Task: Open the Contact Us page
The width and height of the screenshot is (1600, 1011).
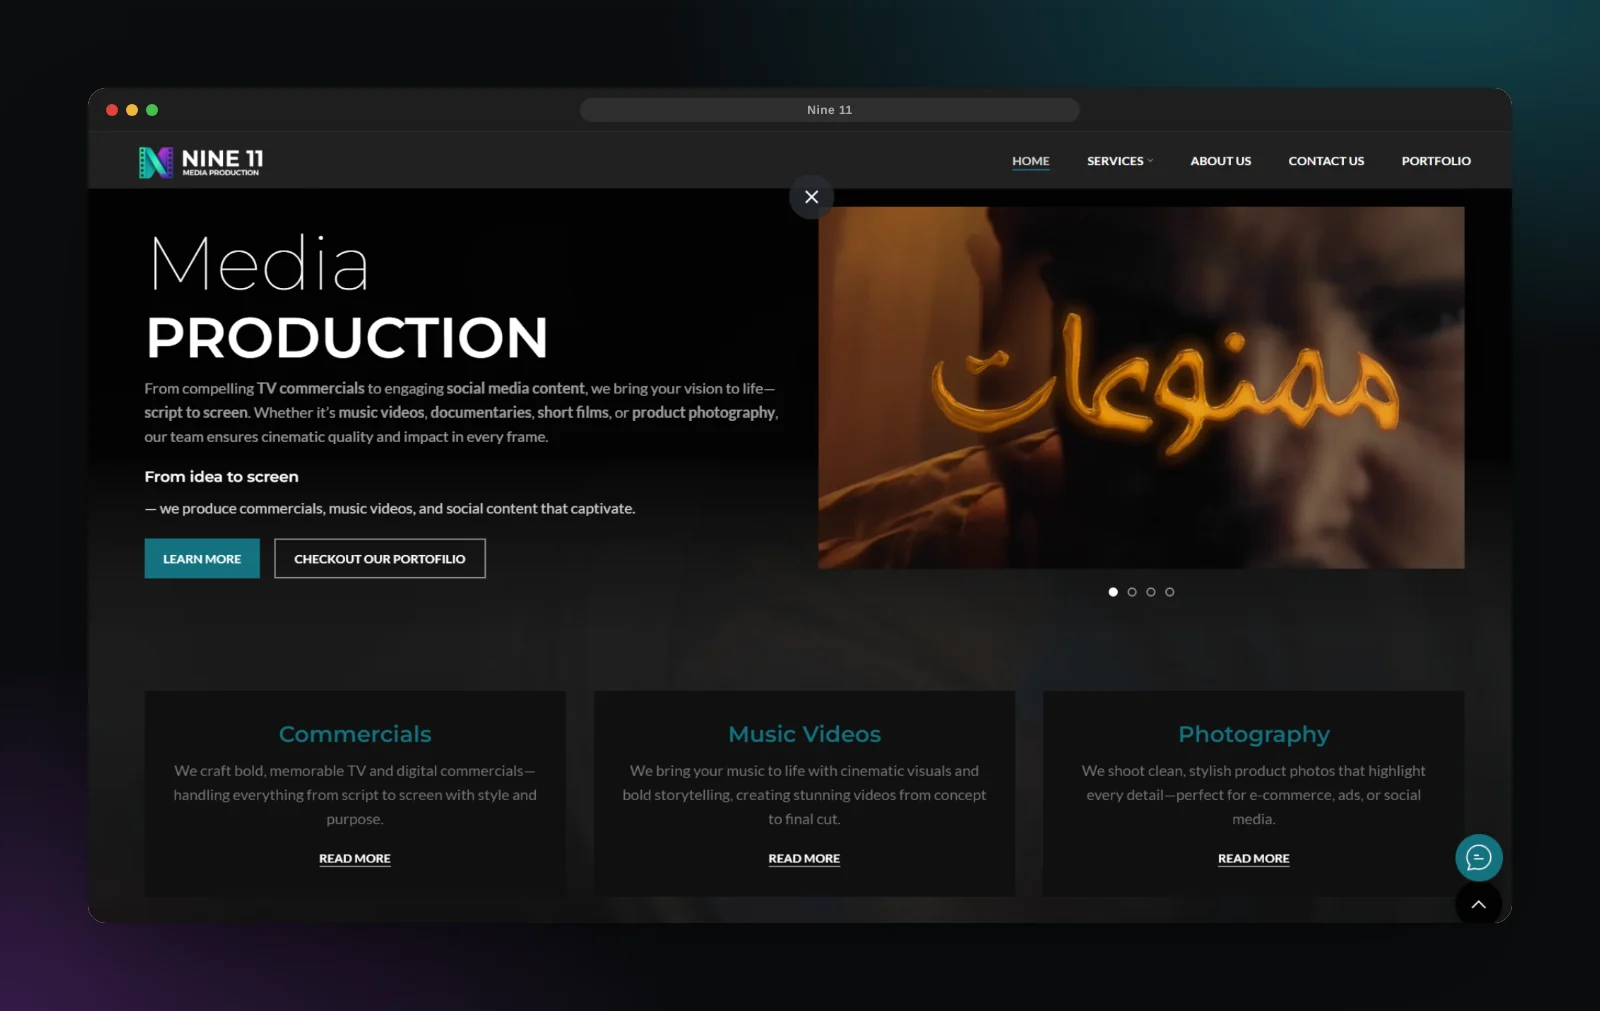Action: [x=1326, y=161]
